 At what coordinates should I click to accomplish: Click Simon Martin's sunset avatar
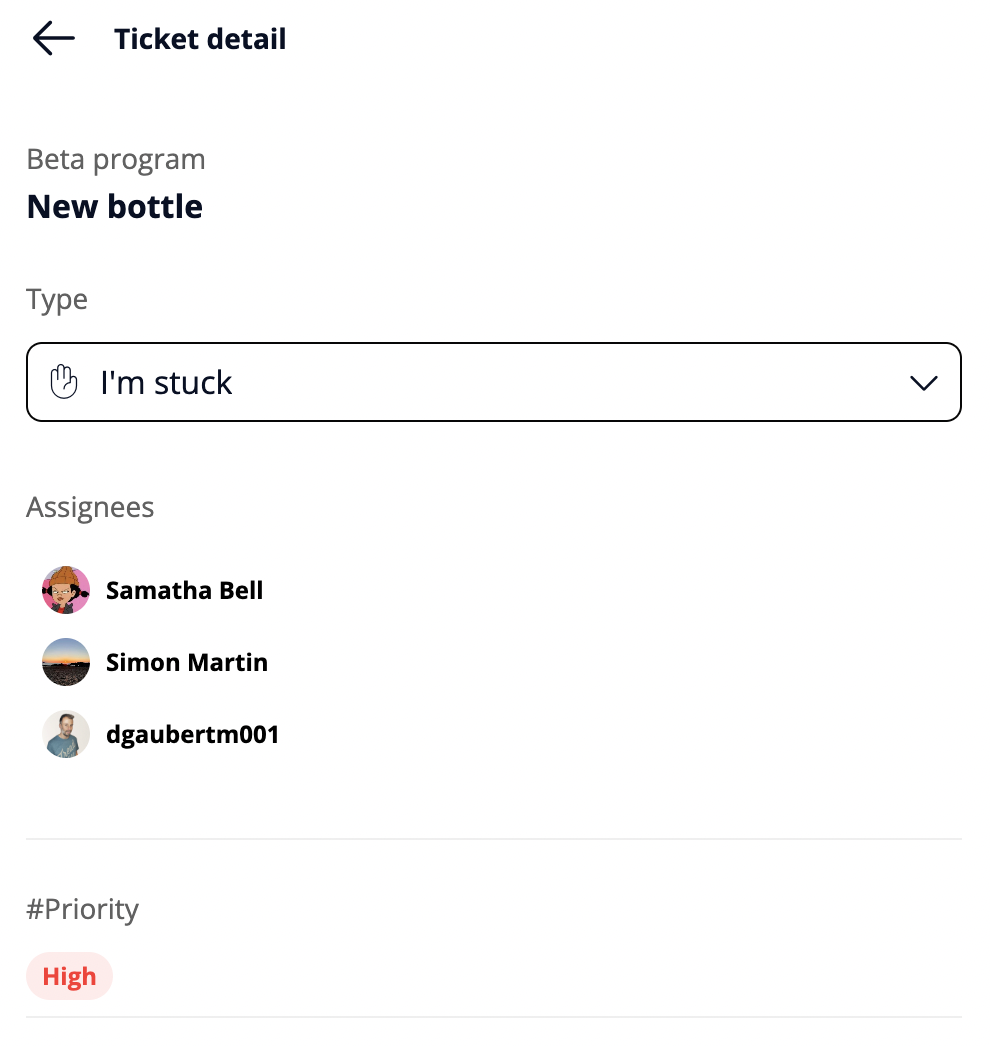[66, 662]
